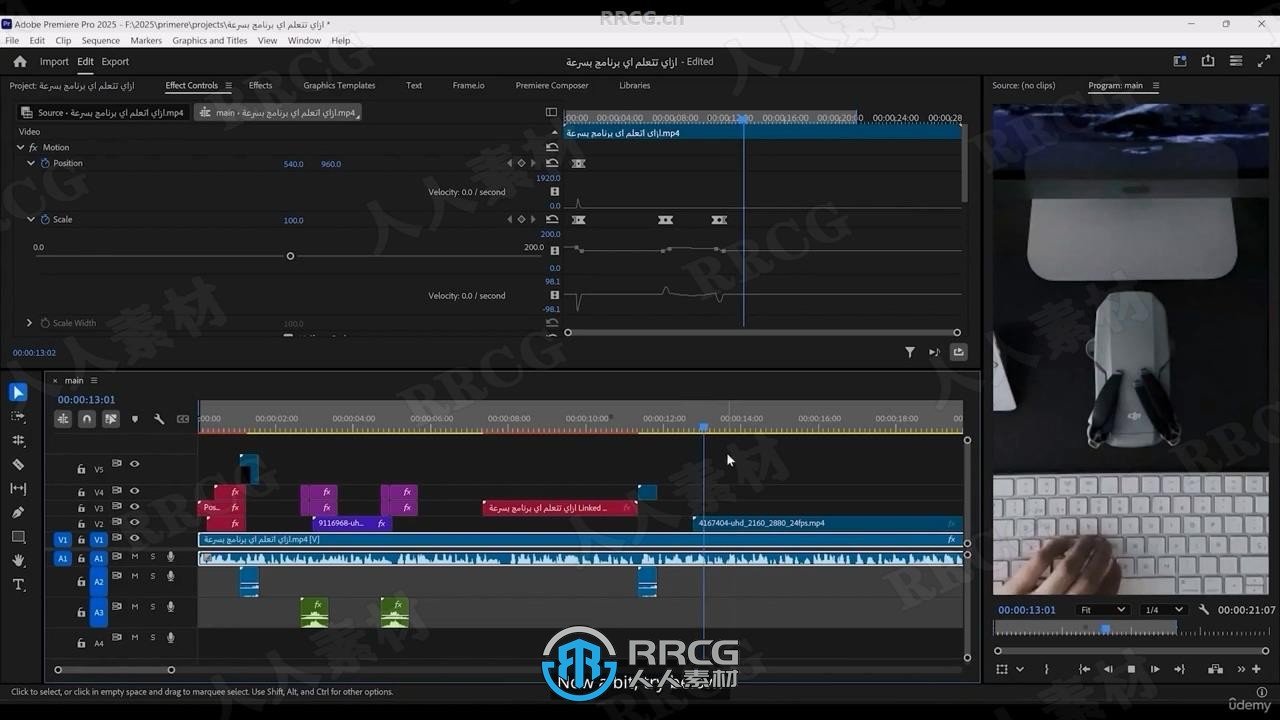Screen dimensions: 1280x720
Task: Collapse the Scale property twirl
Action: tap(31, 219)
